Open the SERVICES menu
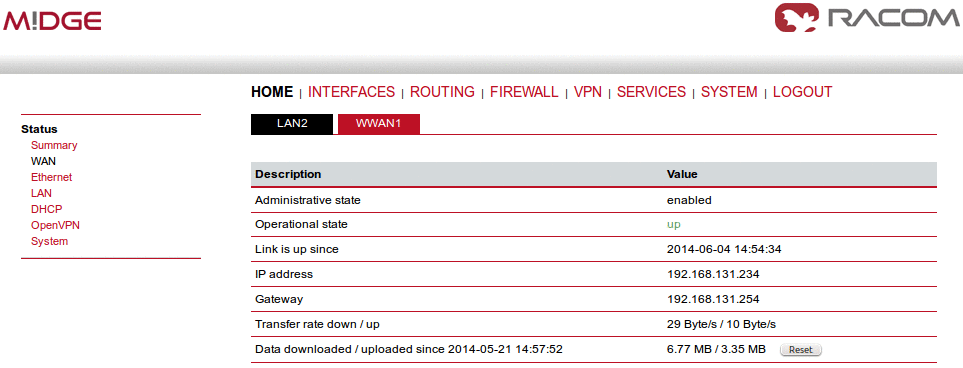The height and width of the screenshot is (368, 963). pyautogui.click(x=651, y=92)
